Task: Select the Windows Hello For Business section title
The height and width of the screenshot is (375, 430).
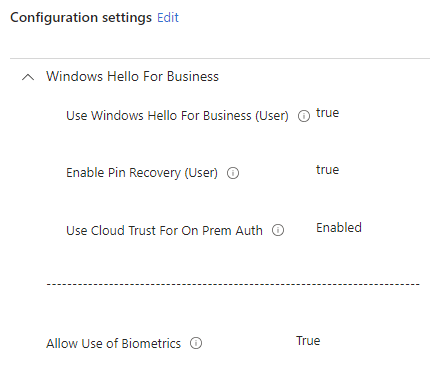Action: (132, 76)
